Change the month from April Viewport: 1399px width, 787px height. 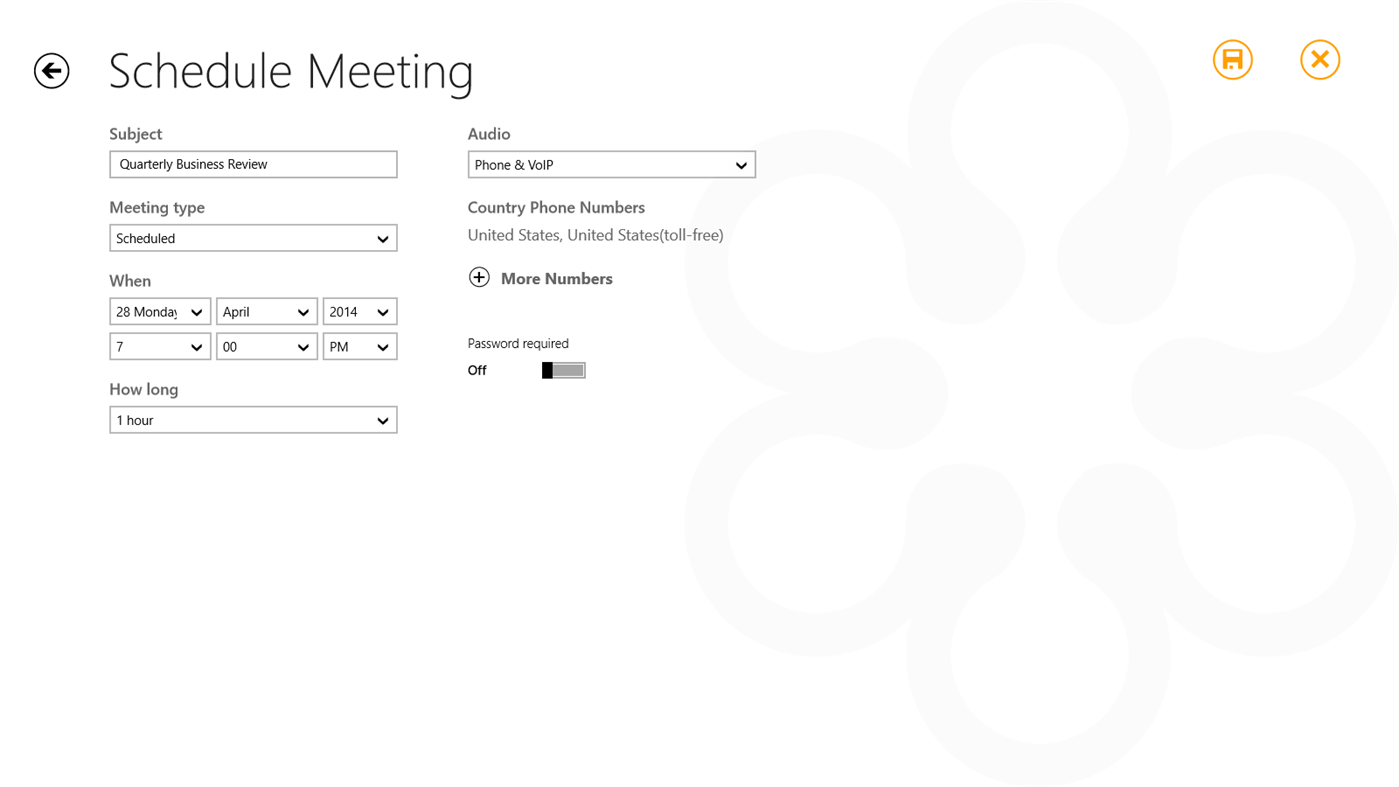pos(266,312)
